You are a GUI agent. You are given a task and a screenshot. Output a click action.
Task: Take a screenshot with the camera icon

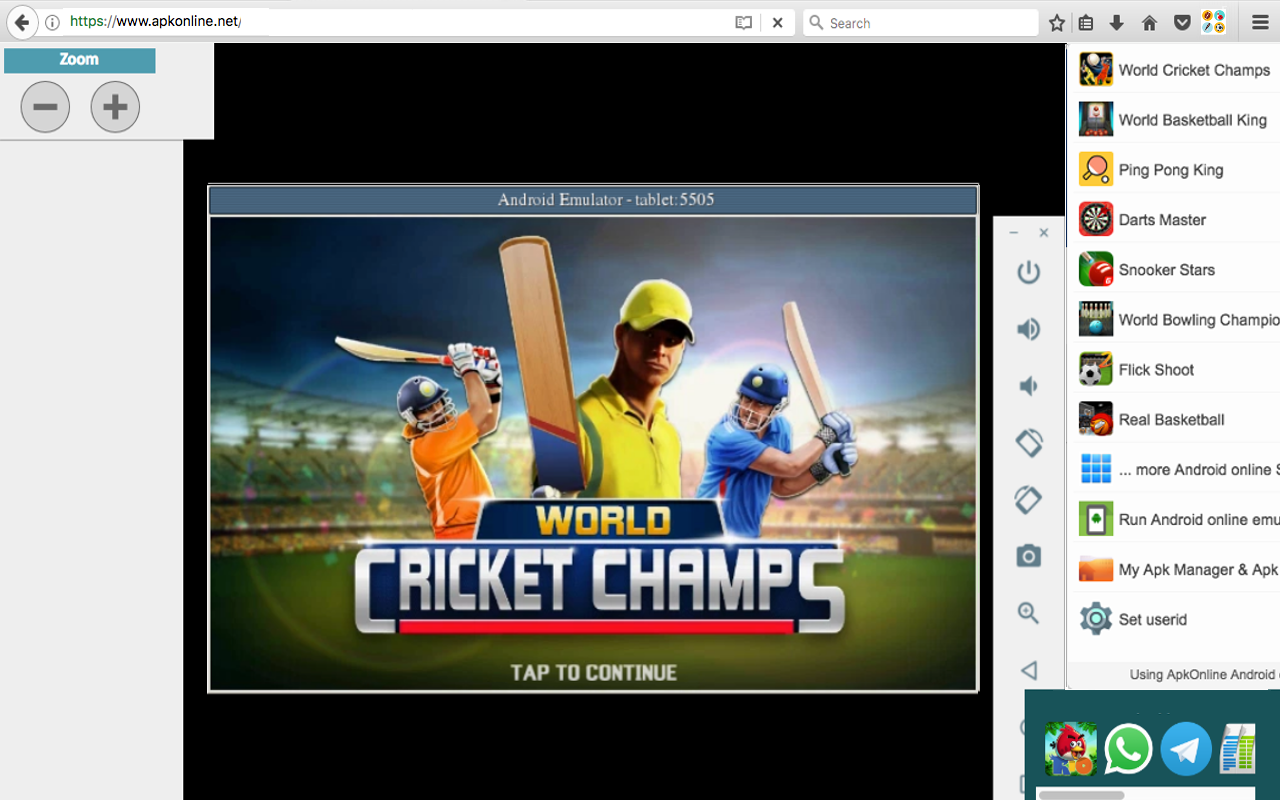pos(1028,556)
